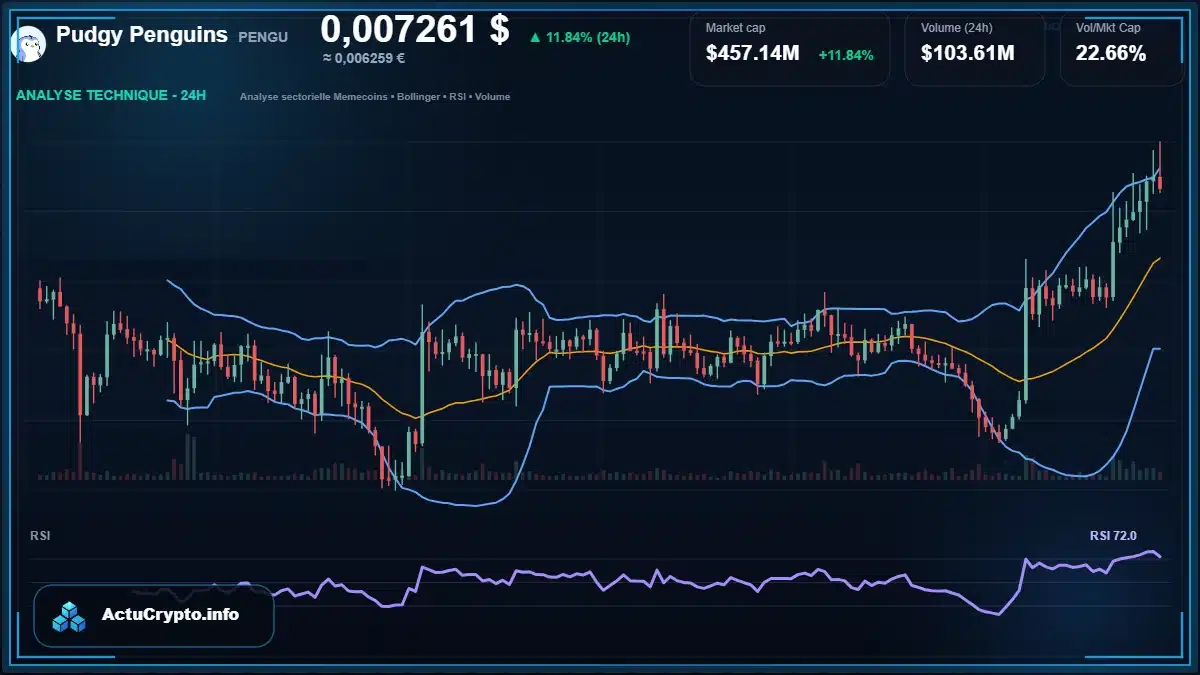Click the ANALYSE TECHNIQUE - 24H heading
This screenshot has height=675, width=1200.
coord(111,96)
